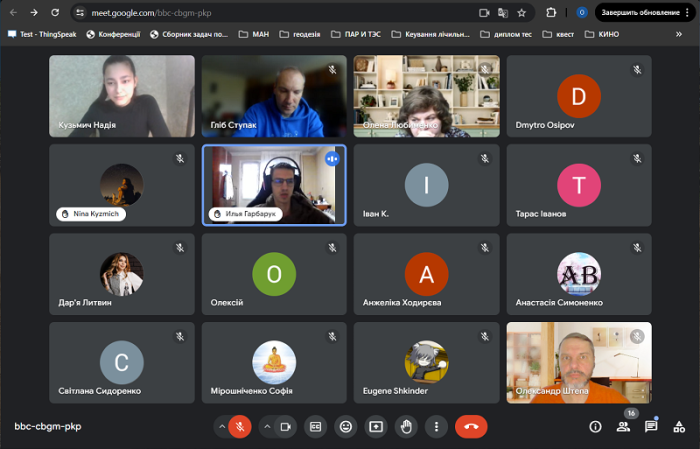Expand microphone audio settings arrow

pyautogui.click(x=221, y=426)
